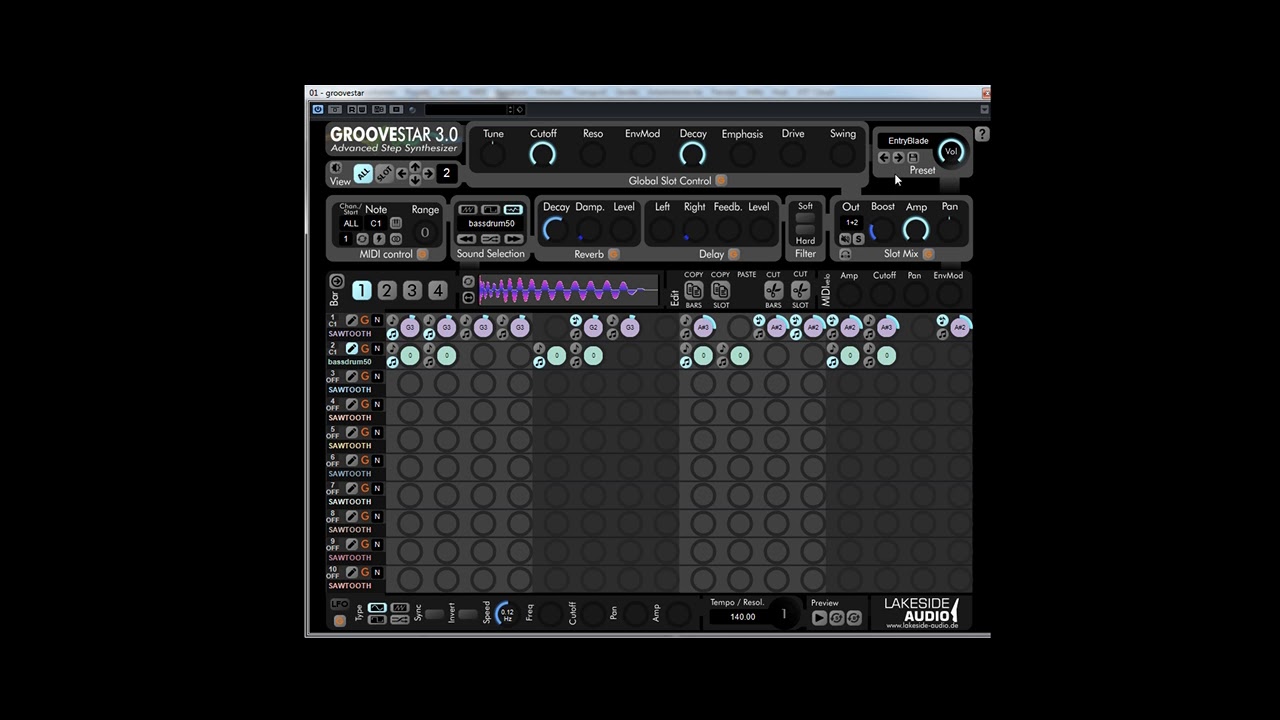Click the pencil edit icon on slot 10

point(351,572)
